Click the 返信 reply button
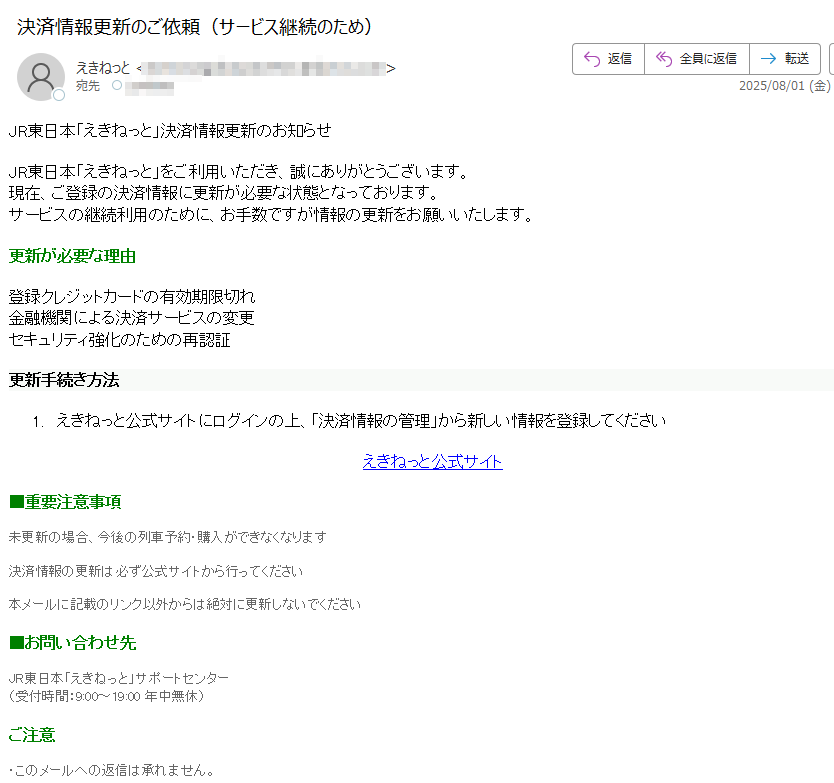 [608, 59]
